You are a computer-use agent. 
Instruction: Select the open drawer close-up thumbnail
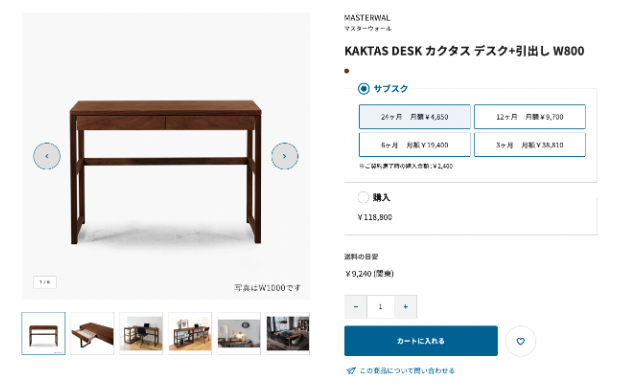tap(92, 333)
